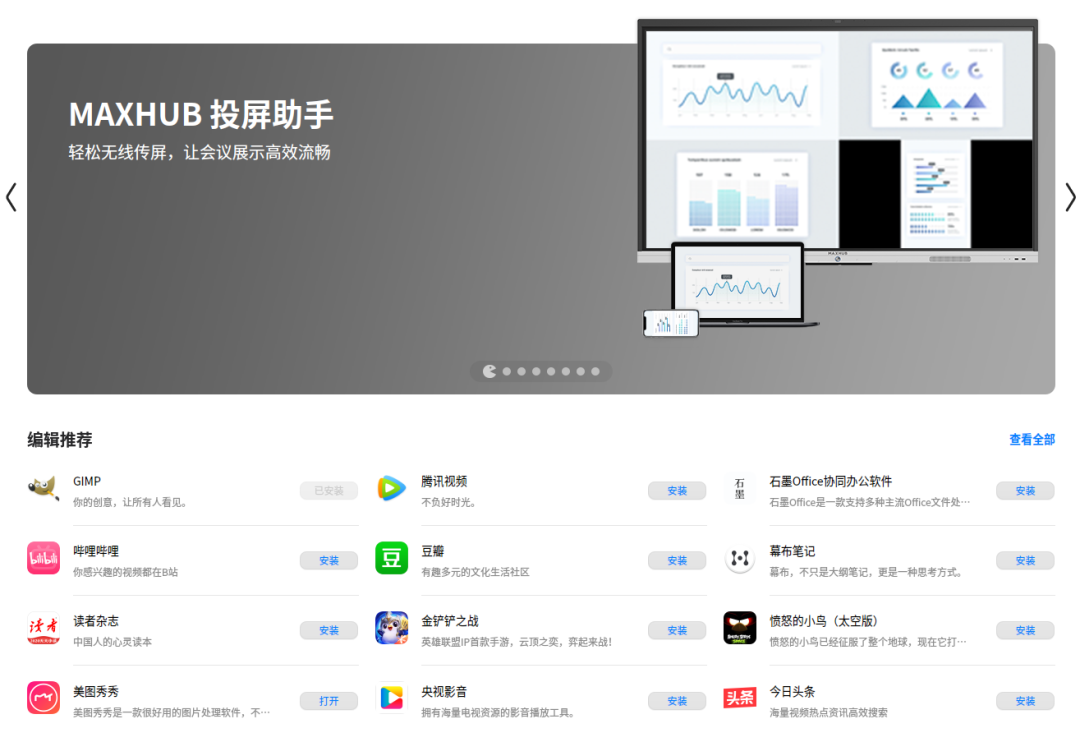
Task: Select the third banner pagination dot
Action: [x=521, y=371]
